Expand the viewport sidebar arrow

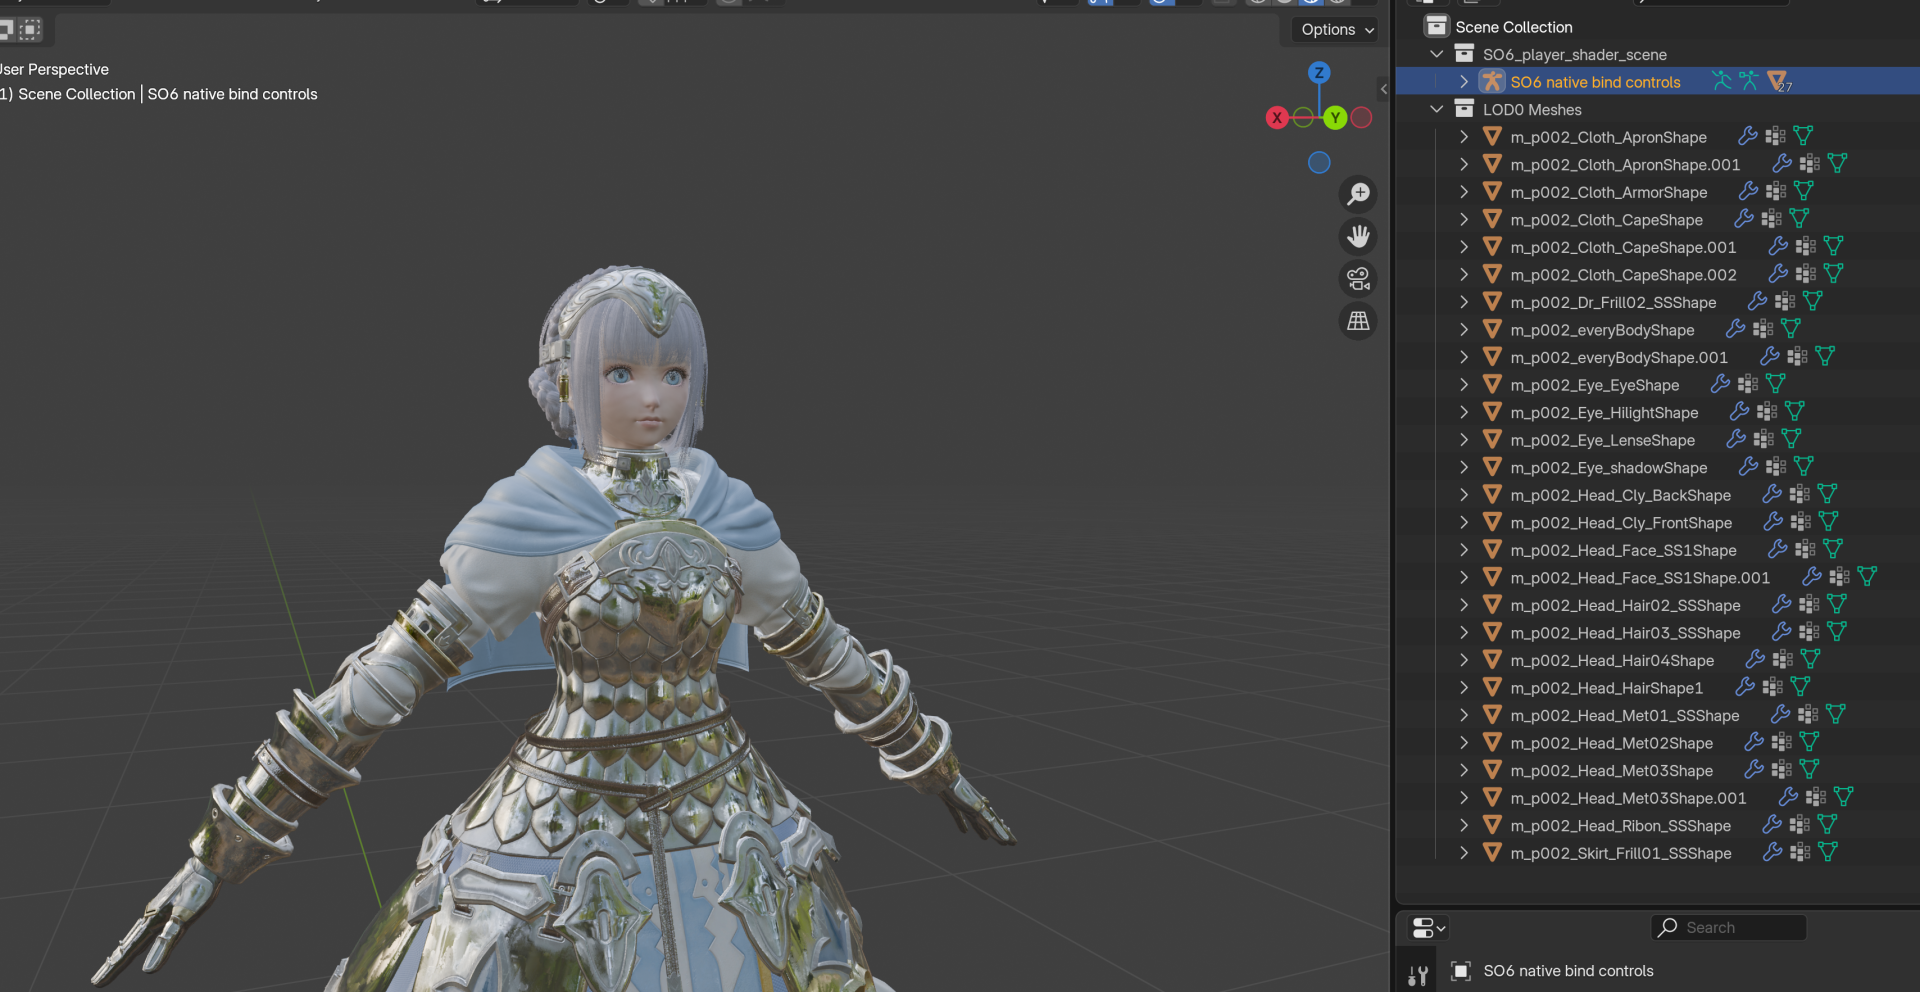1384,89
